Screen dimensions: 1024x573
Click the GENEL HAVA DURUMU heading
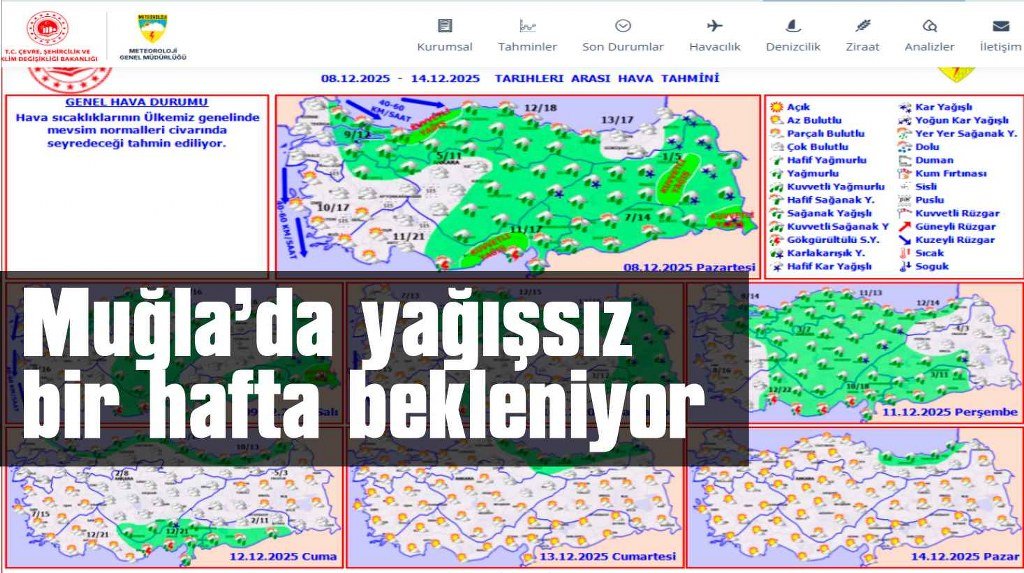click(136, 103)
